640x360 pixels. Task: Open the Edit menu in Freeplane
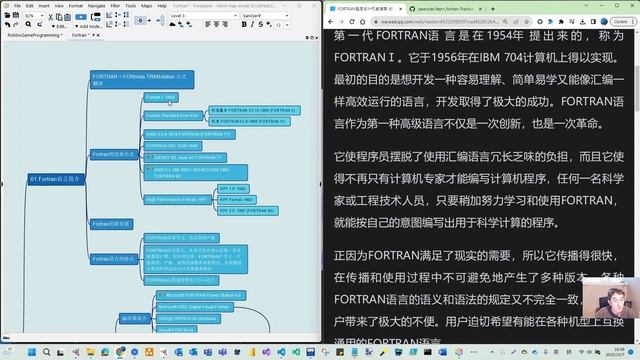pyautogui.click(x=30, y=6)
